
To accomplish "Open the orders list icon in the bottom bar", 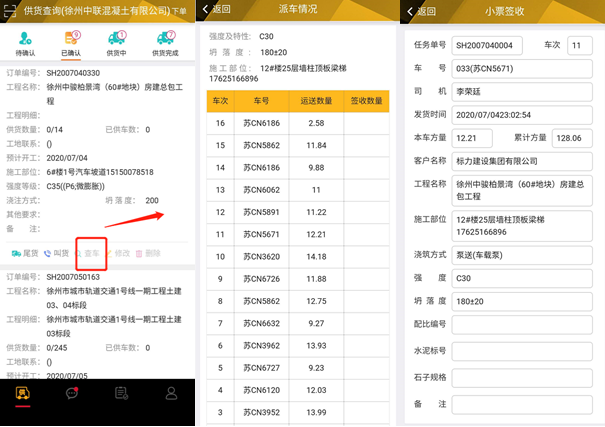I will point(121,393).
